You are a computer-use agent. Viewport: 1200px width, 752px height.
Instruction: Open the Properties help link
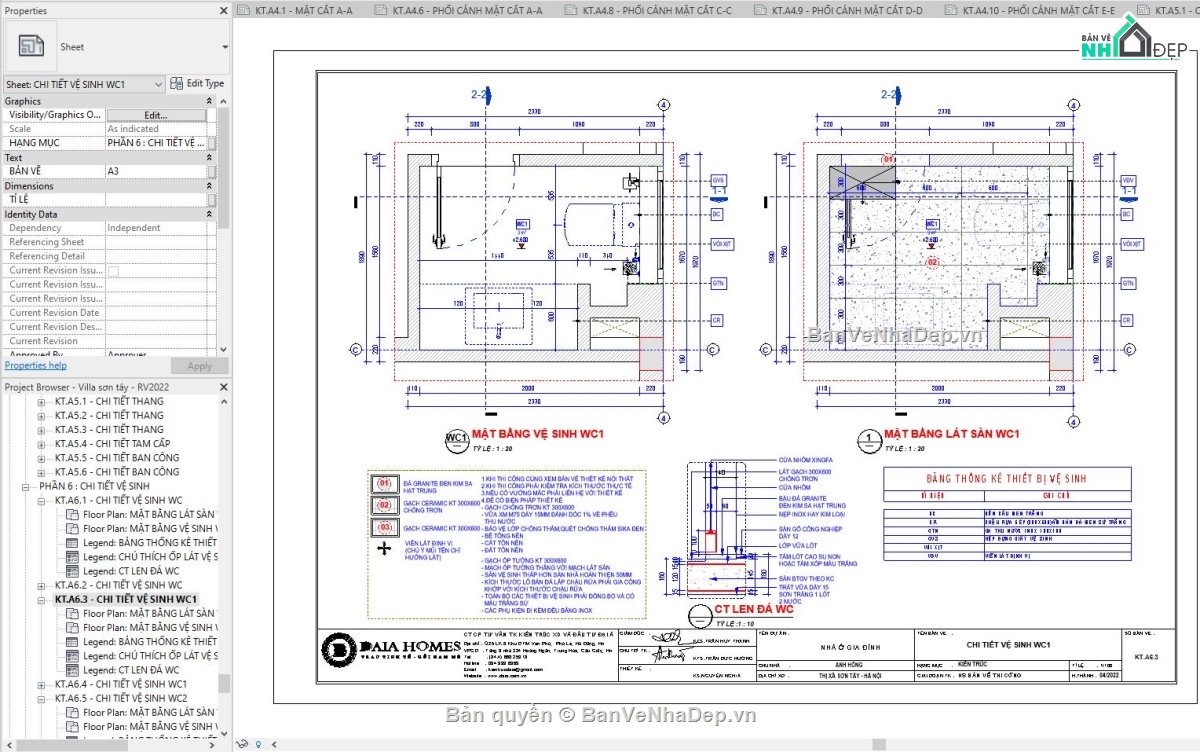pyautogui.click(x=35, y=366)
